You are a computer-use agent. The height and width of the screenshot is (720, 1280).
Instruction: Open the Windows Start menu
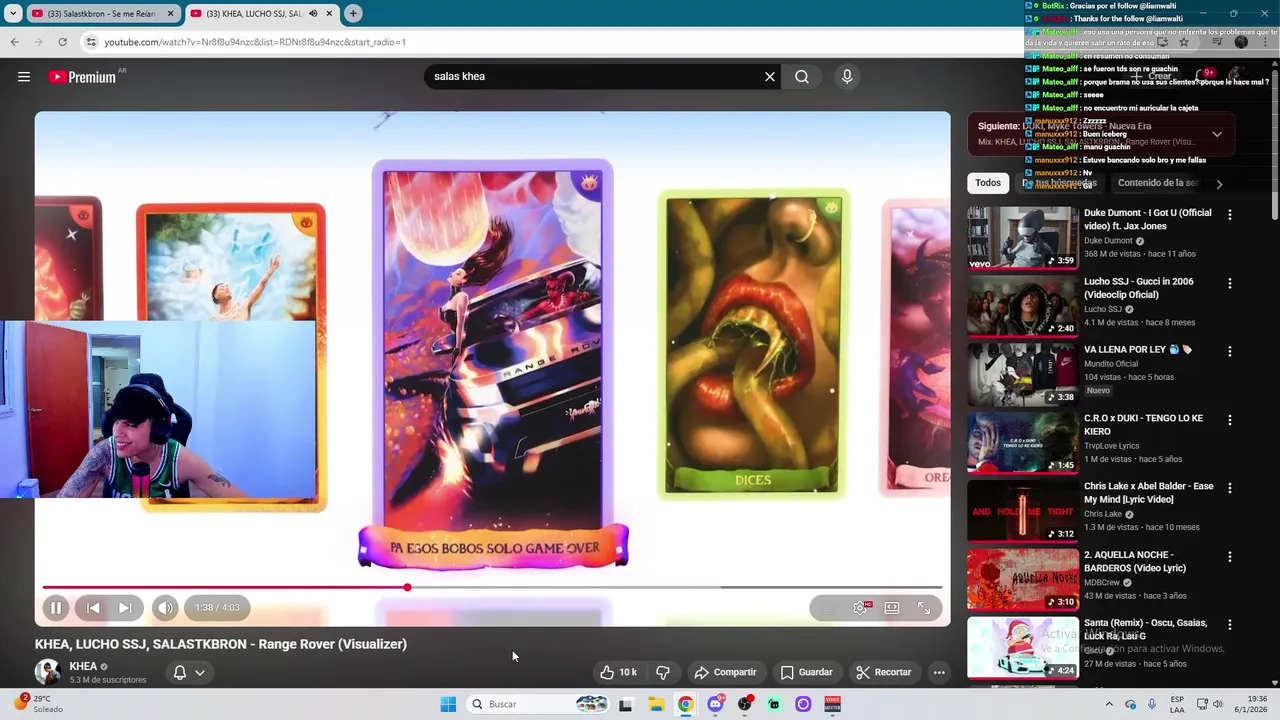click(x=448, y=704)
